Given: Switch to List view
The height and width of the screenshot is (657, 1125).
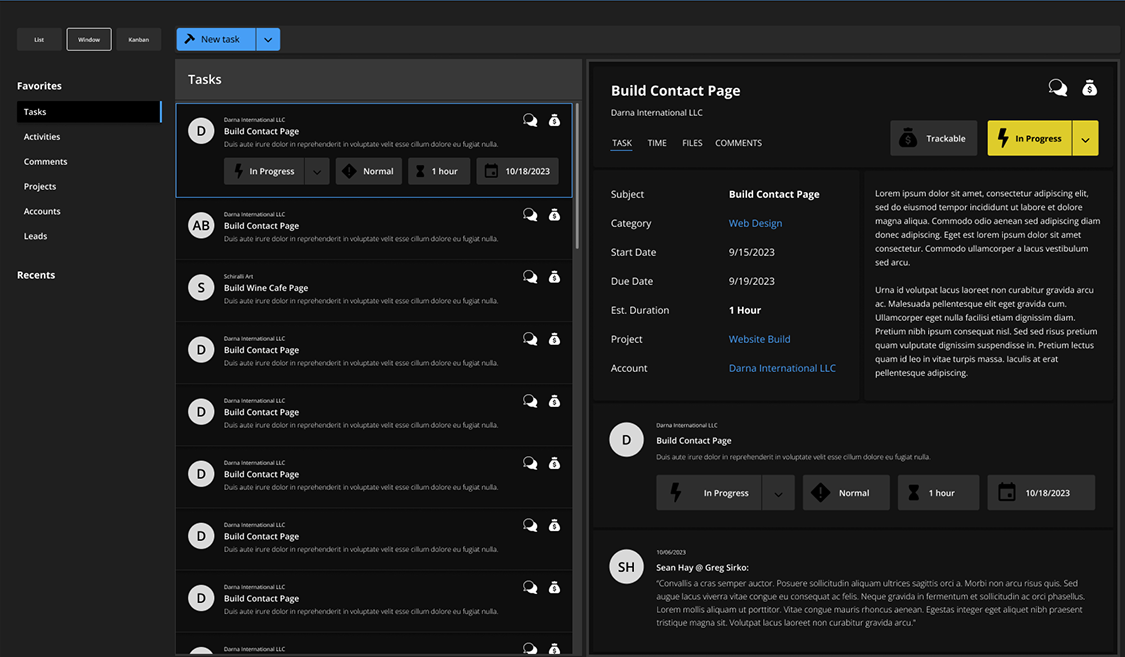Looking at the screenshot, I should [39, 39].
